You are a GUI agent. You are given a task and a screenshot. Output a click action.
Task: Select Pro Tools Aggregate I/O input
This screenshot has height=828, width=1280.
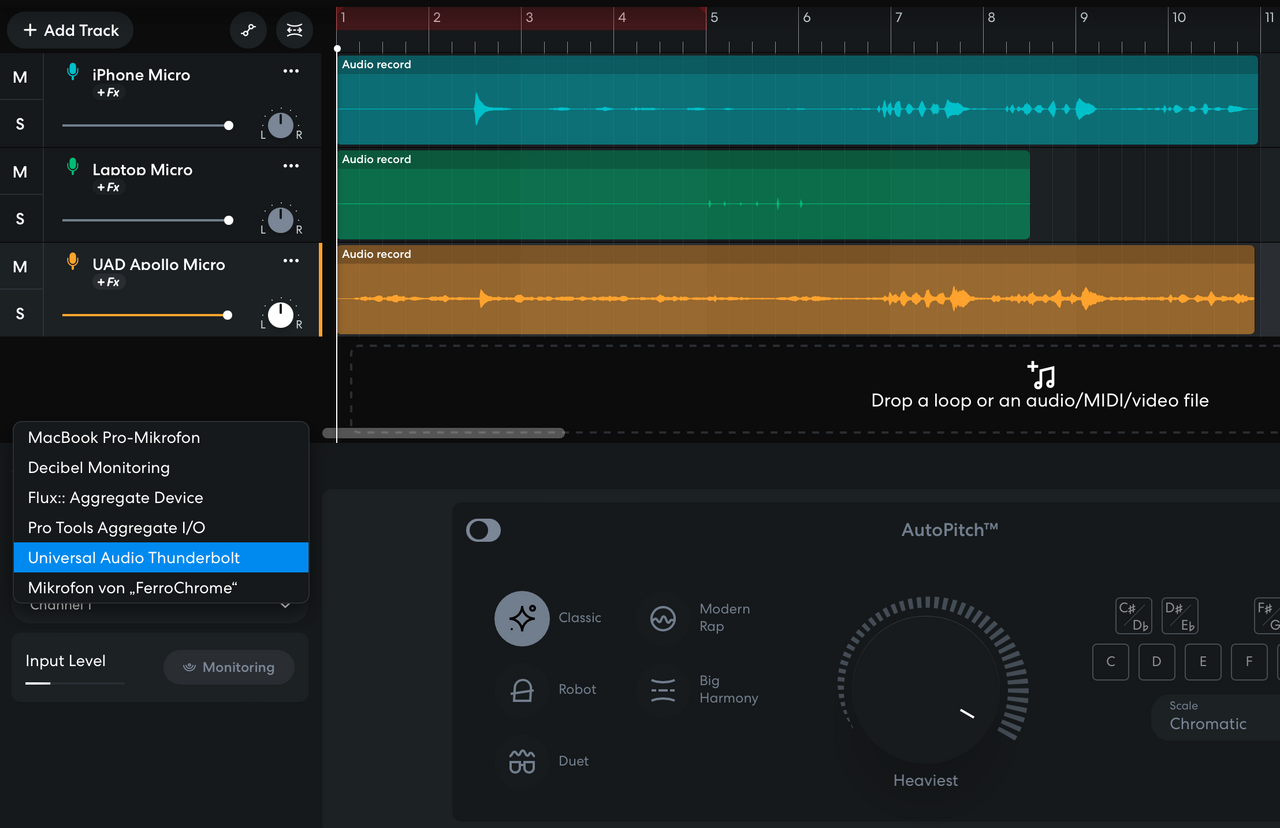pyautogui.click(x=161, y=528)
